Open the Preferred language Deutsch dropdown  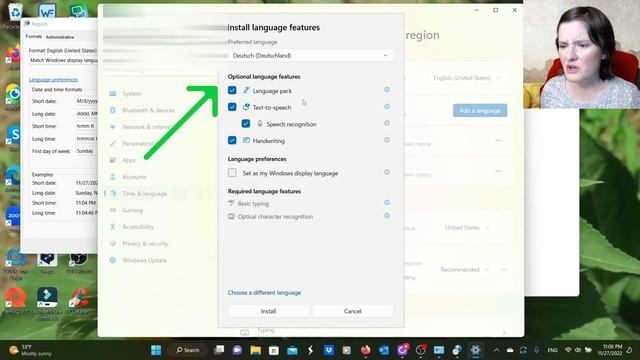[310, 56]
